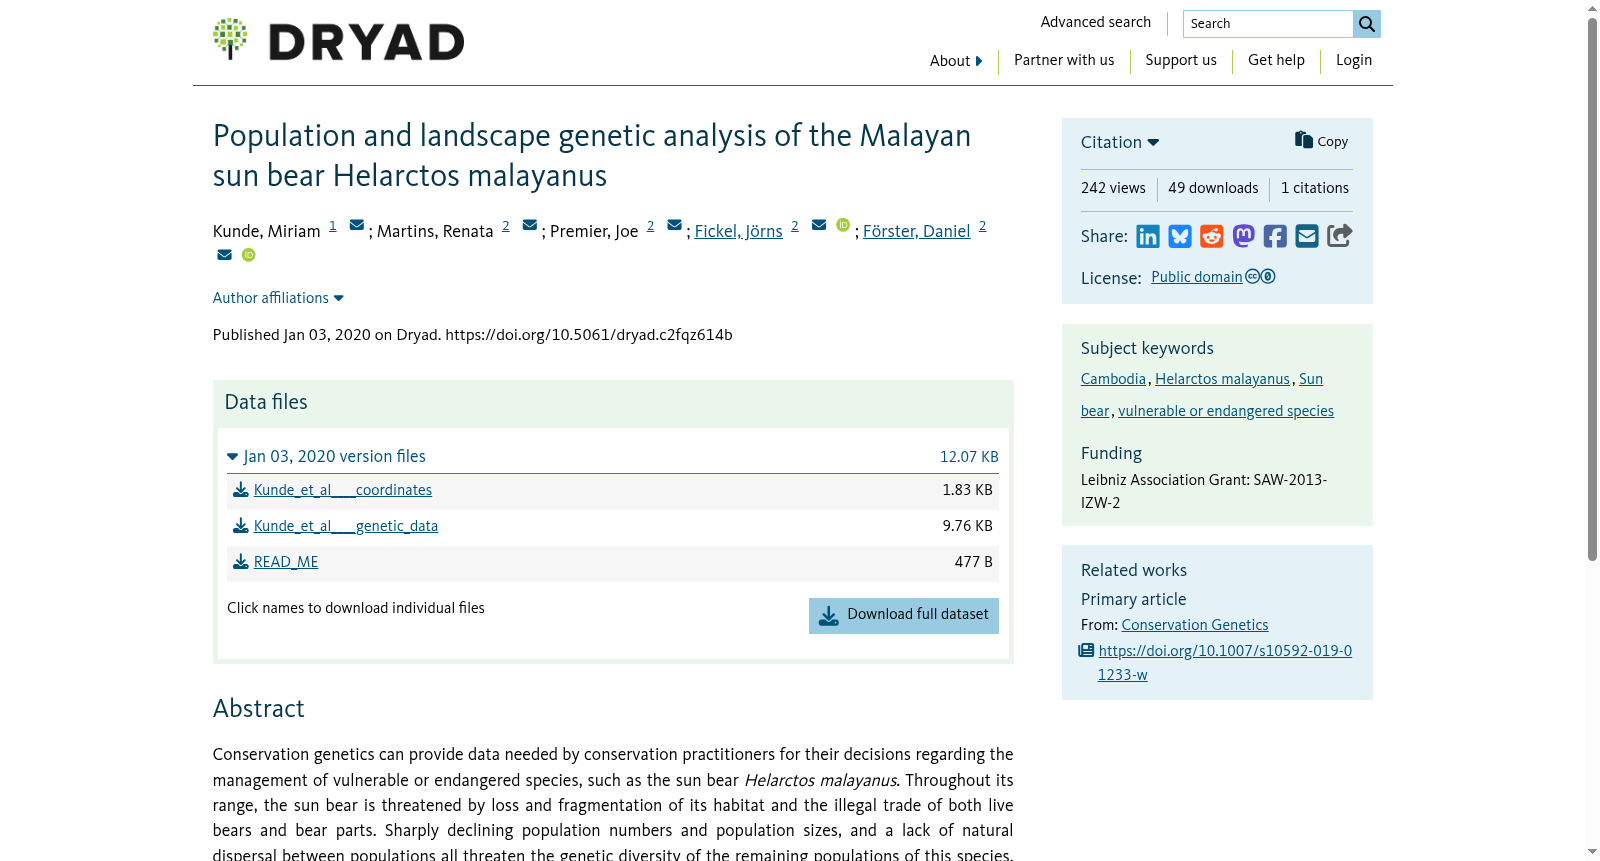Select Helarctos malayanus keyword
The height and width of the screenshot is (861, 1600).
pyautogui.click(x=1222, y=379)
